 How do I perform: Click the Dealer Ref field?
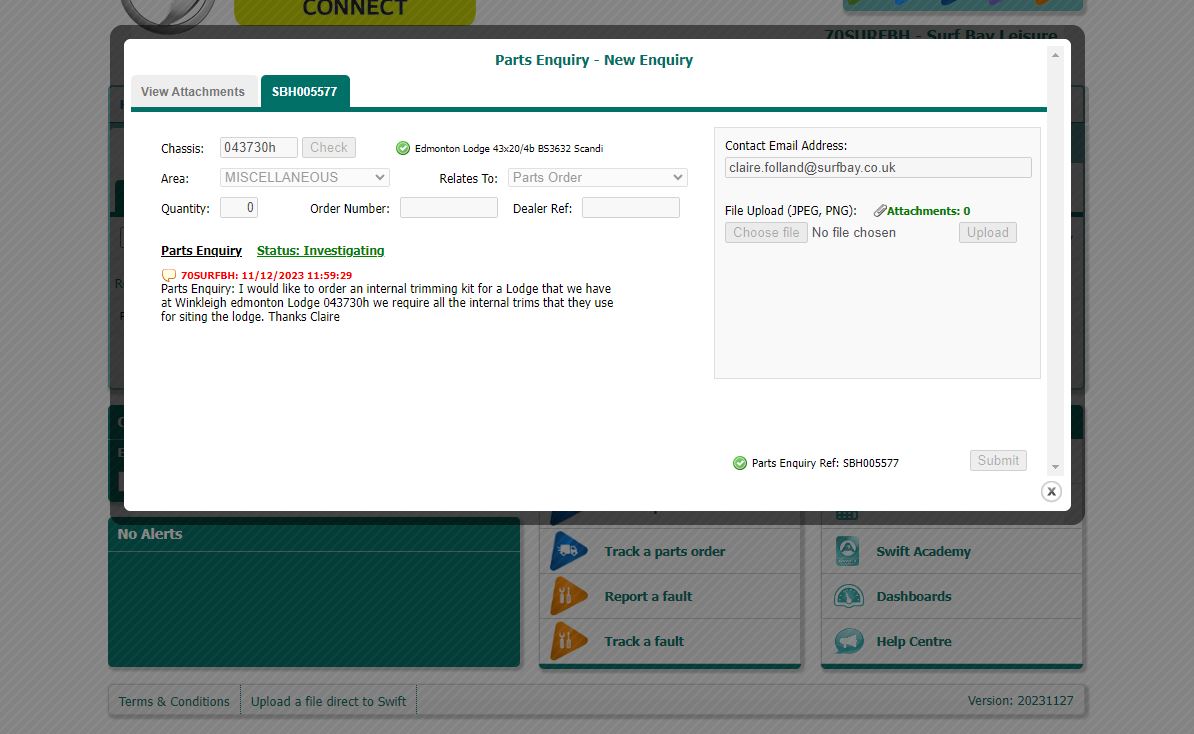click(x=631, y=207)
